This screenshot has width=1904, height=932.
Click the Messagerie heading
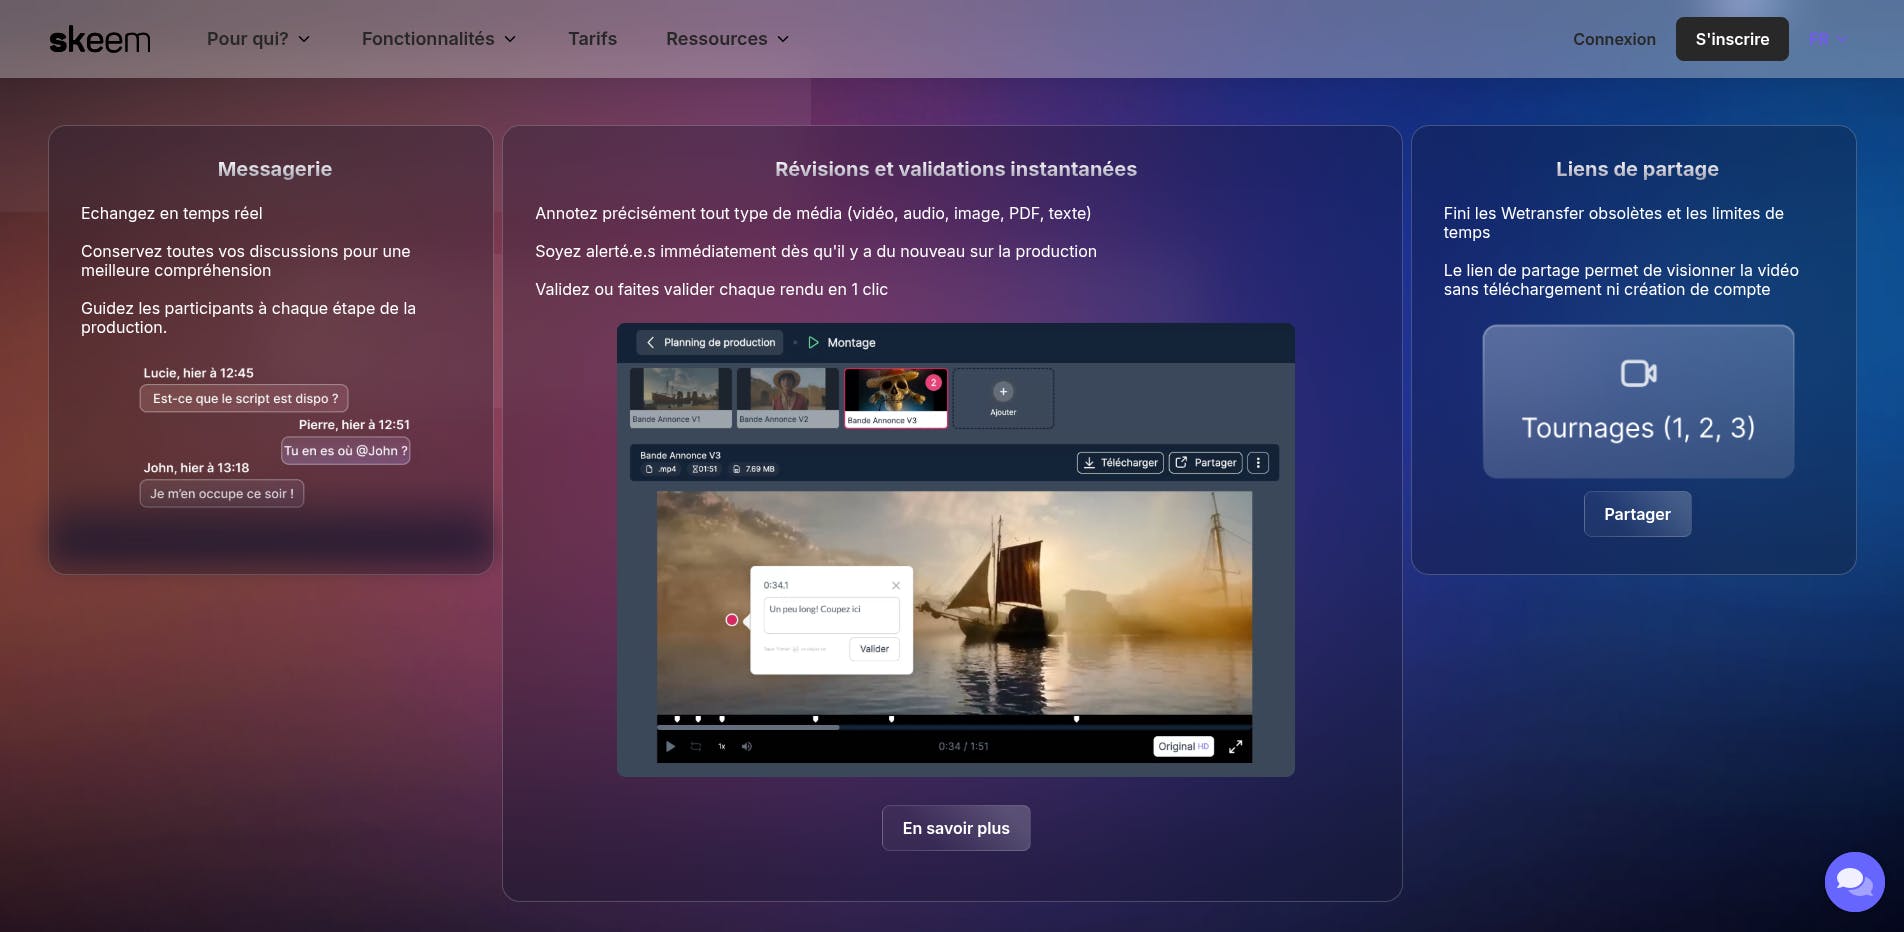coord(275,169)
